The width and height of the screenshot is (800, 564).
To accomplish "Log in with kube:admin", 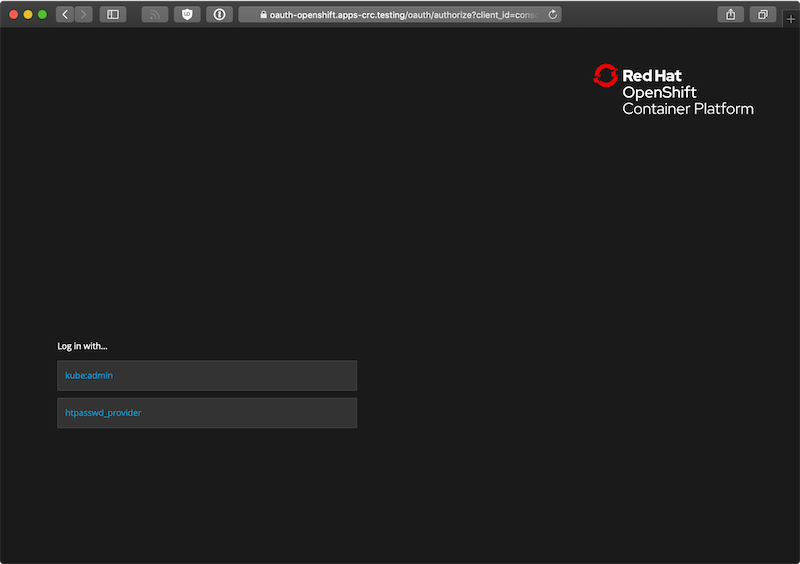I will (x=207, y=376).
